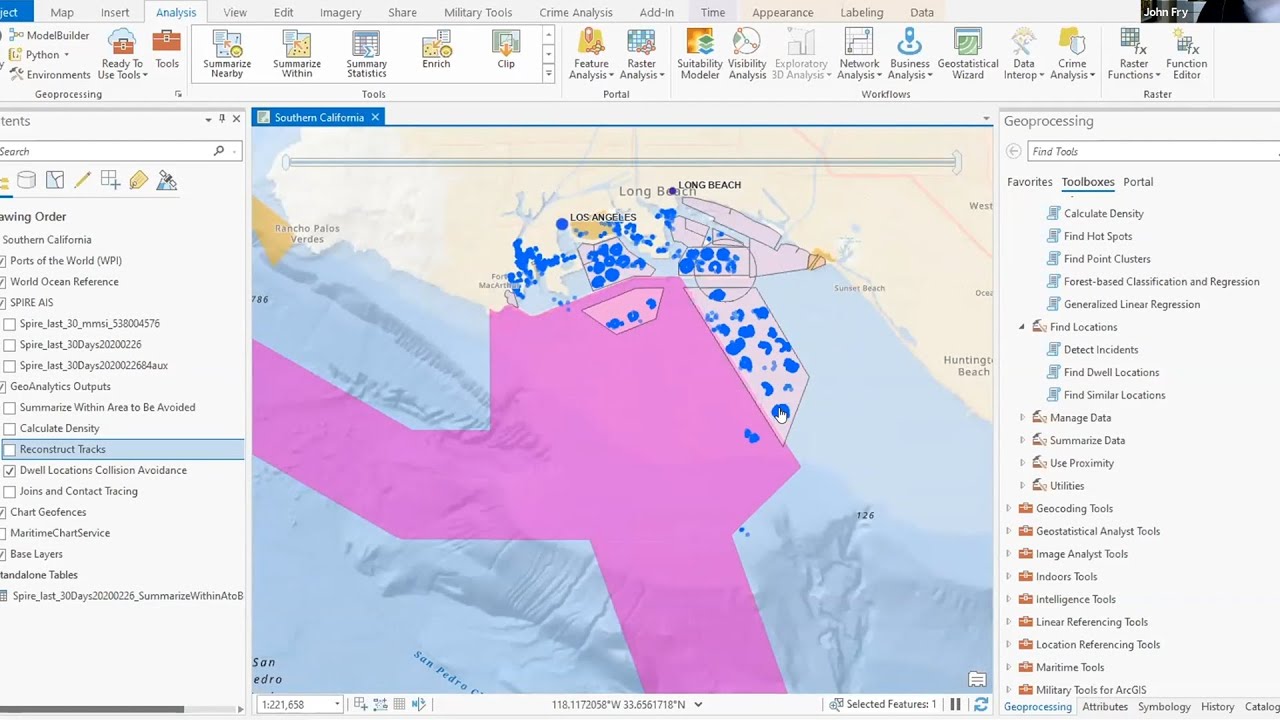1280x720 pixels.
Task: Open the Enrich tool
Action: pyautogui.click(x=436, y=50)
